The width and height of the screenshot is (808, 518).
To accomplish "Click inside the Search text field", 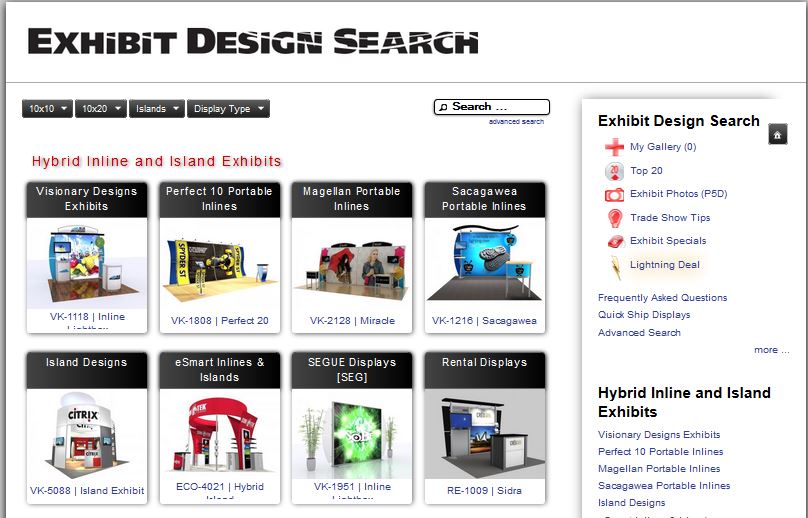I will [x=498, y=107].
